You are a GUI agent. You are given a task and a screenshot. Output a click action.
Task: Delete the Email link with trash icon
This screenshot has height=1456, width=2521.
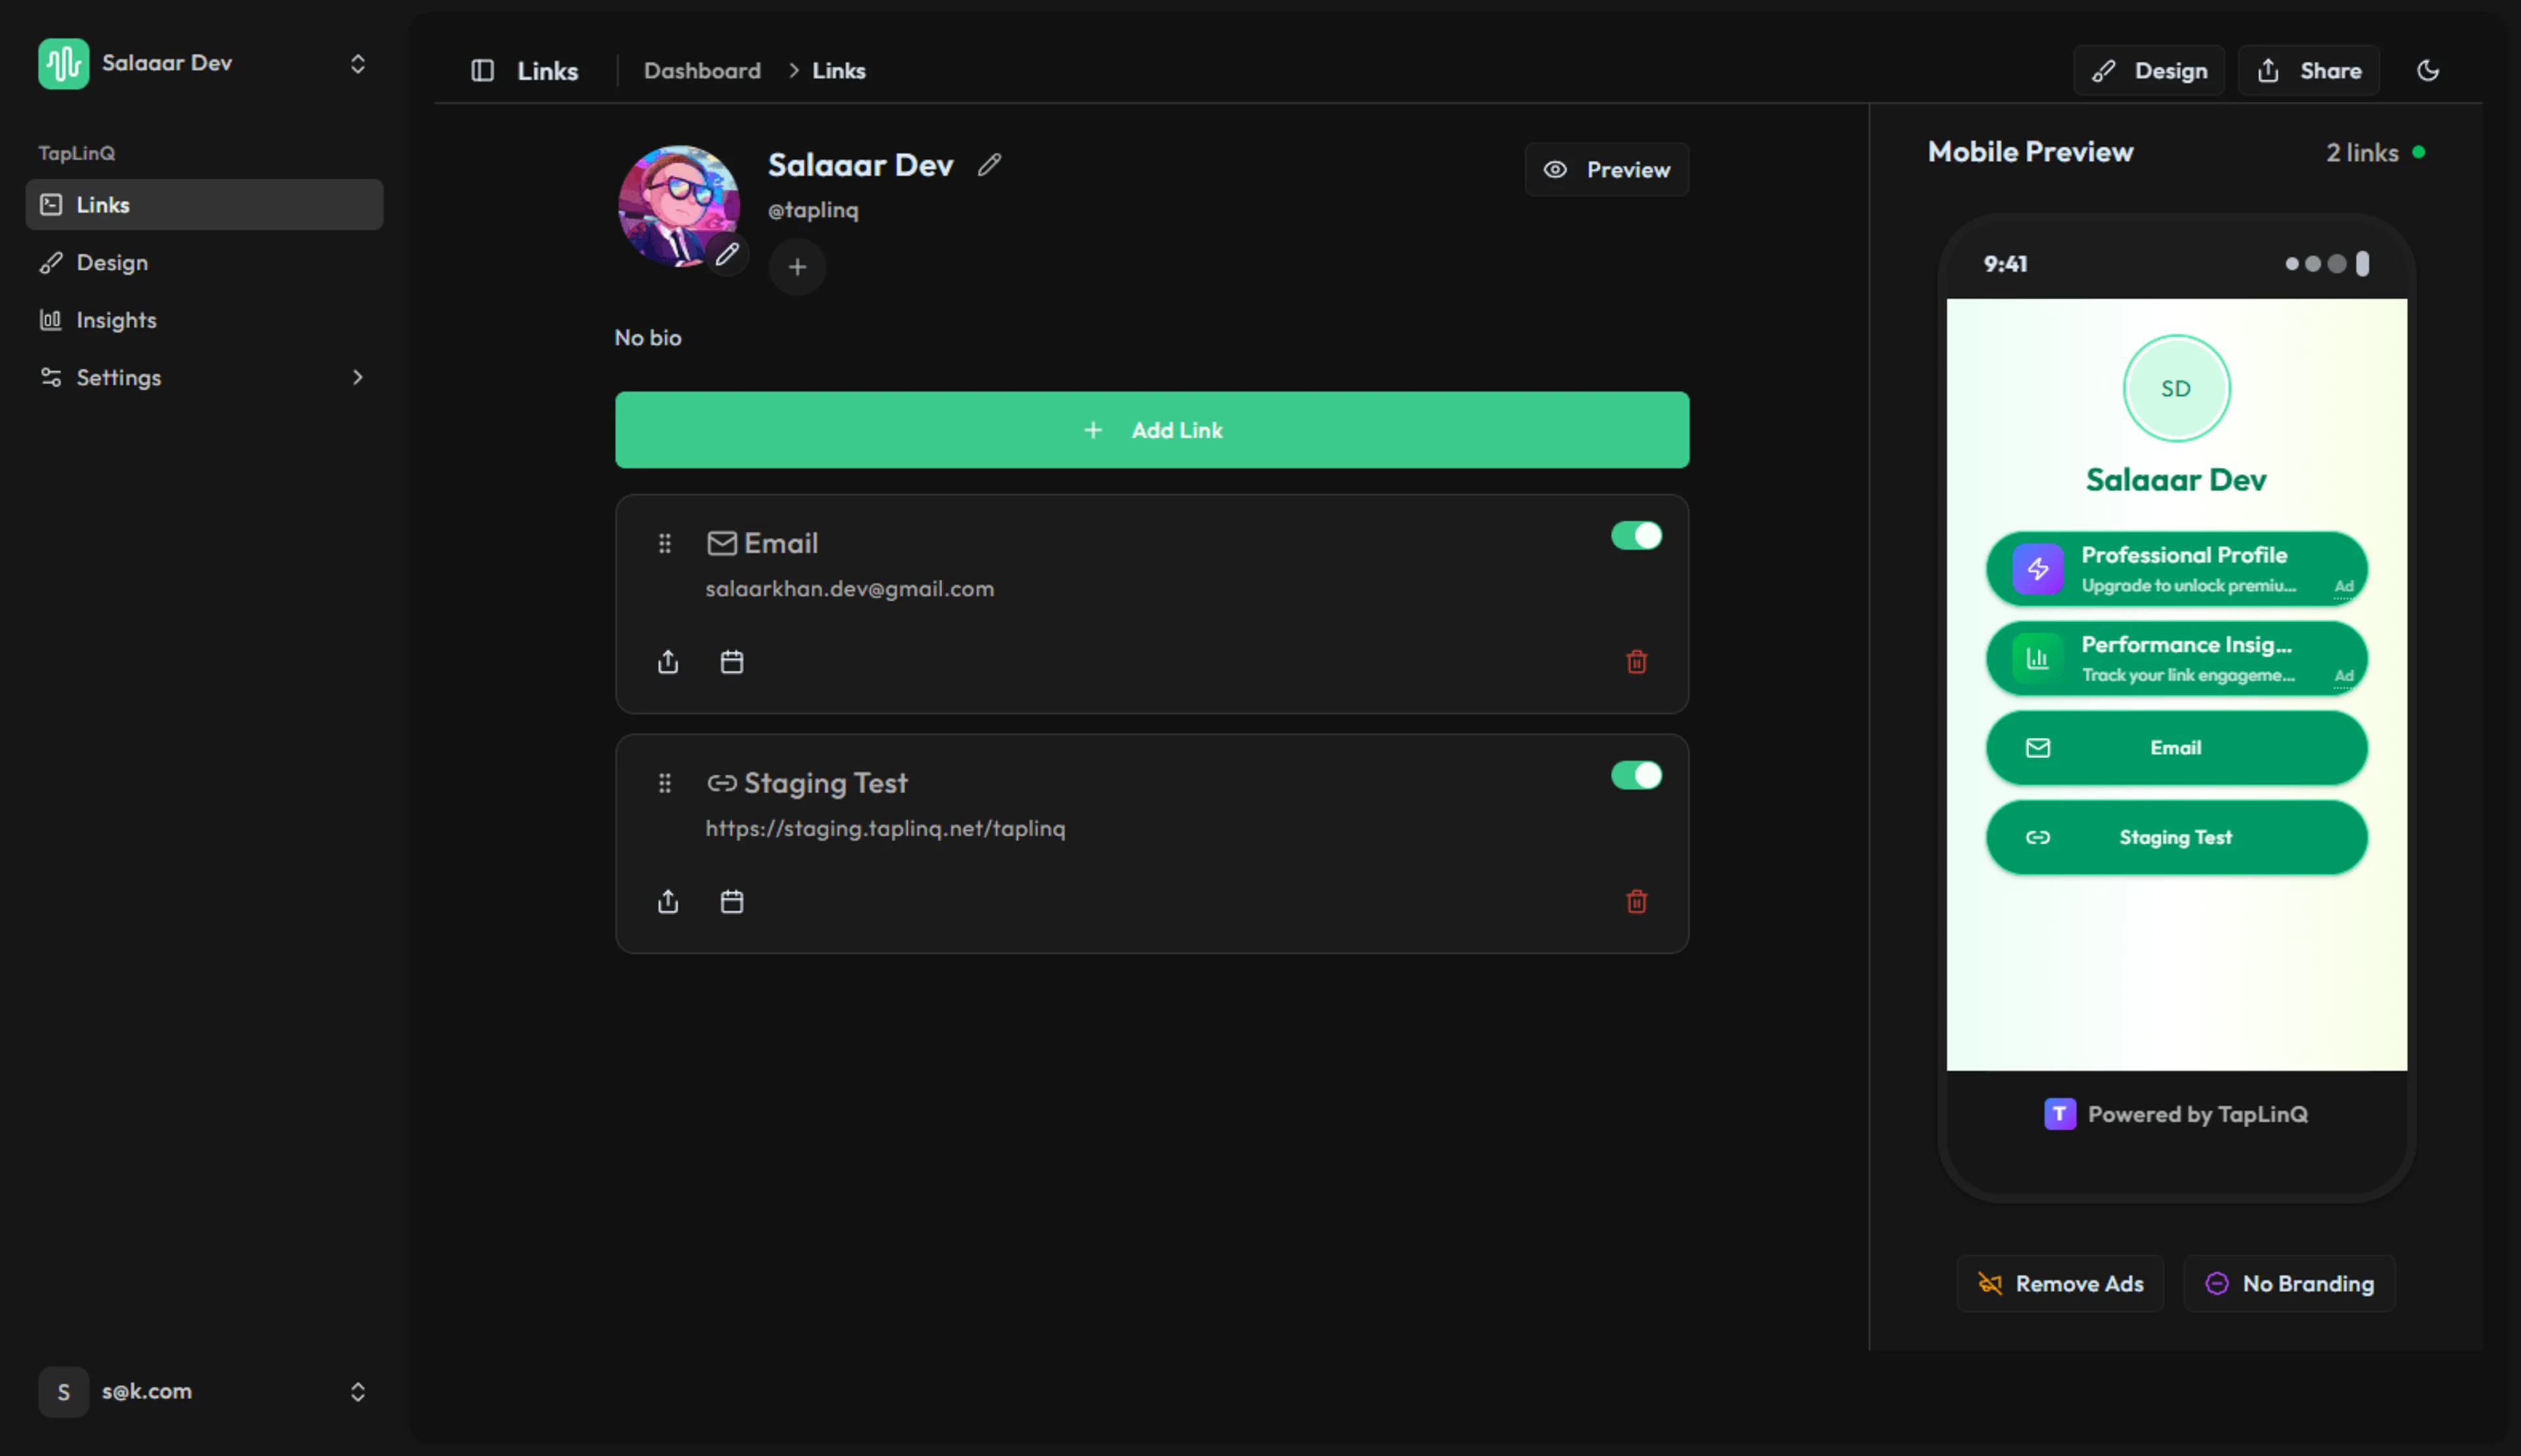click(1636, 662)
